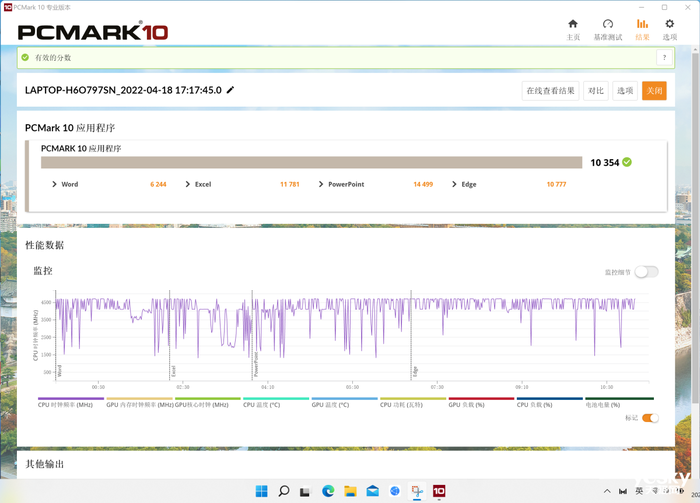Viewport: 700px width, 503px height.
Task: Click the 其他输出 section heading
Action: coord(45,464)
